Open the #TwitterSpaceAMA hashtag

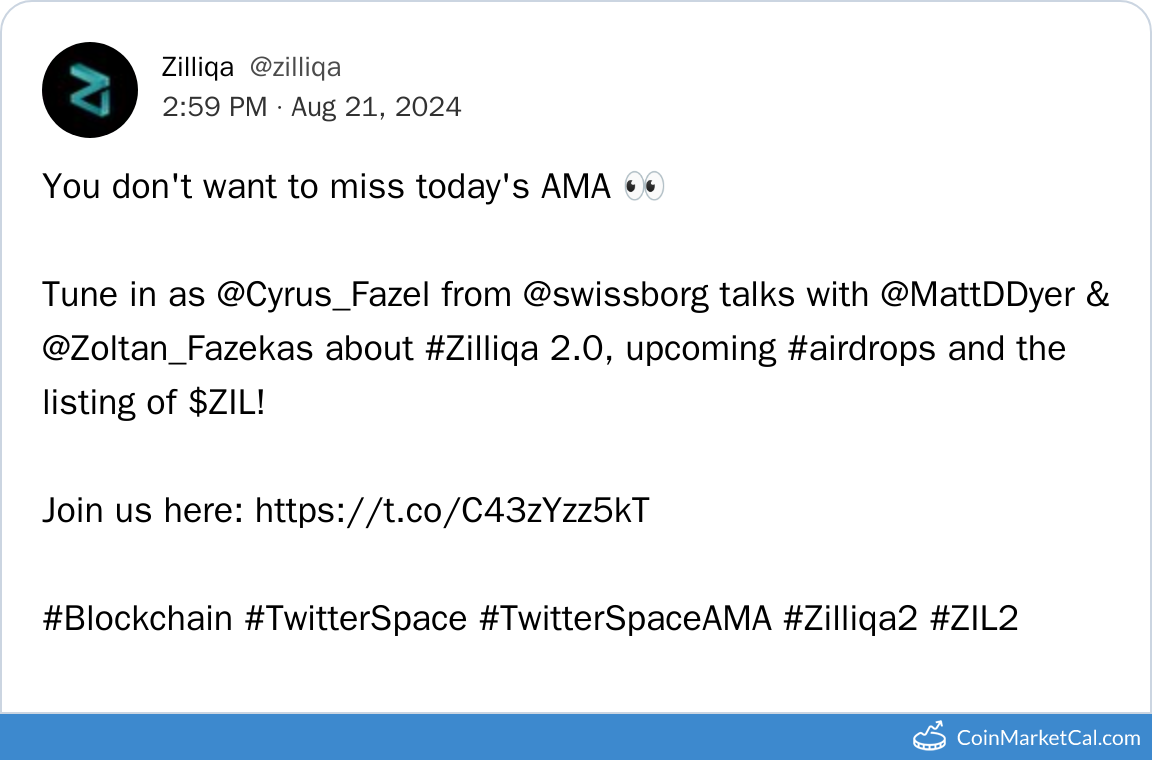(x=625, y=619)
